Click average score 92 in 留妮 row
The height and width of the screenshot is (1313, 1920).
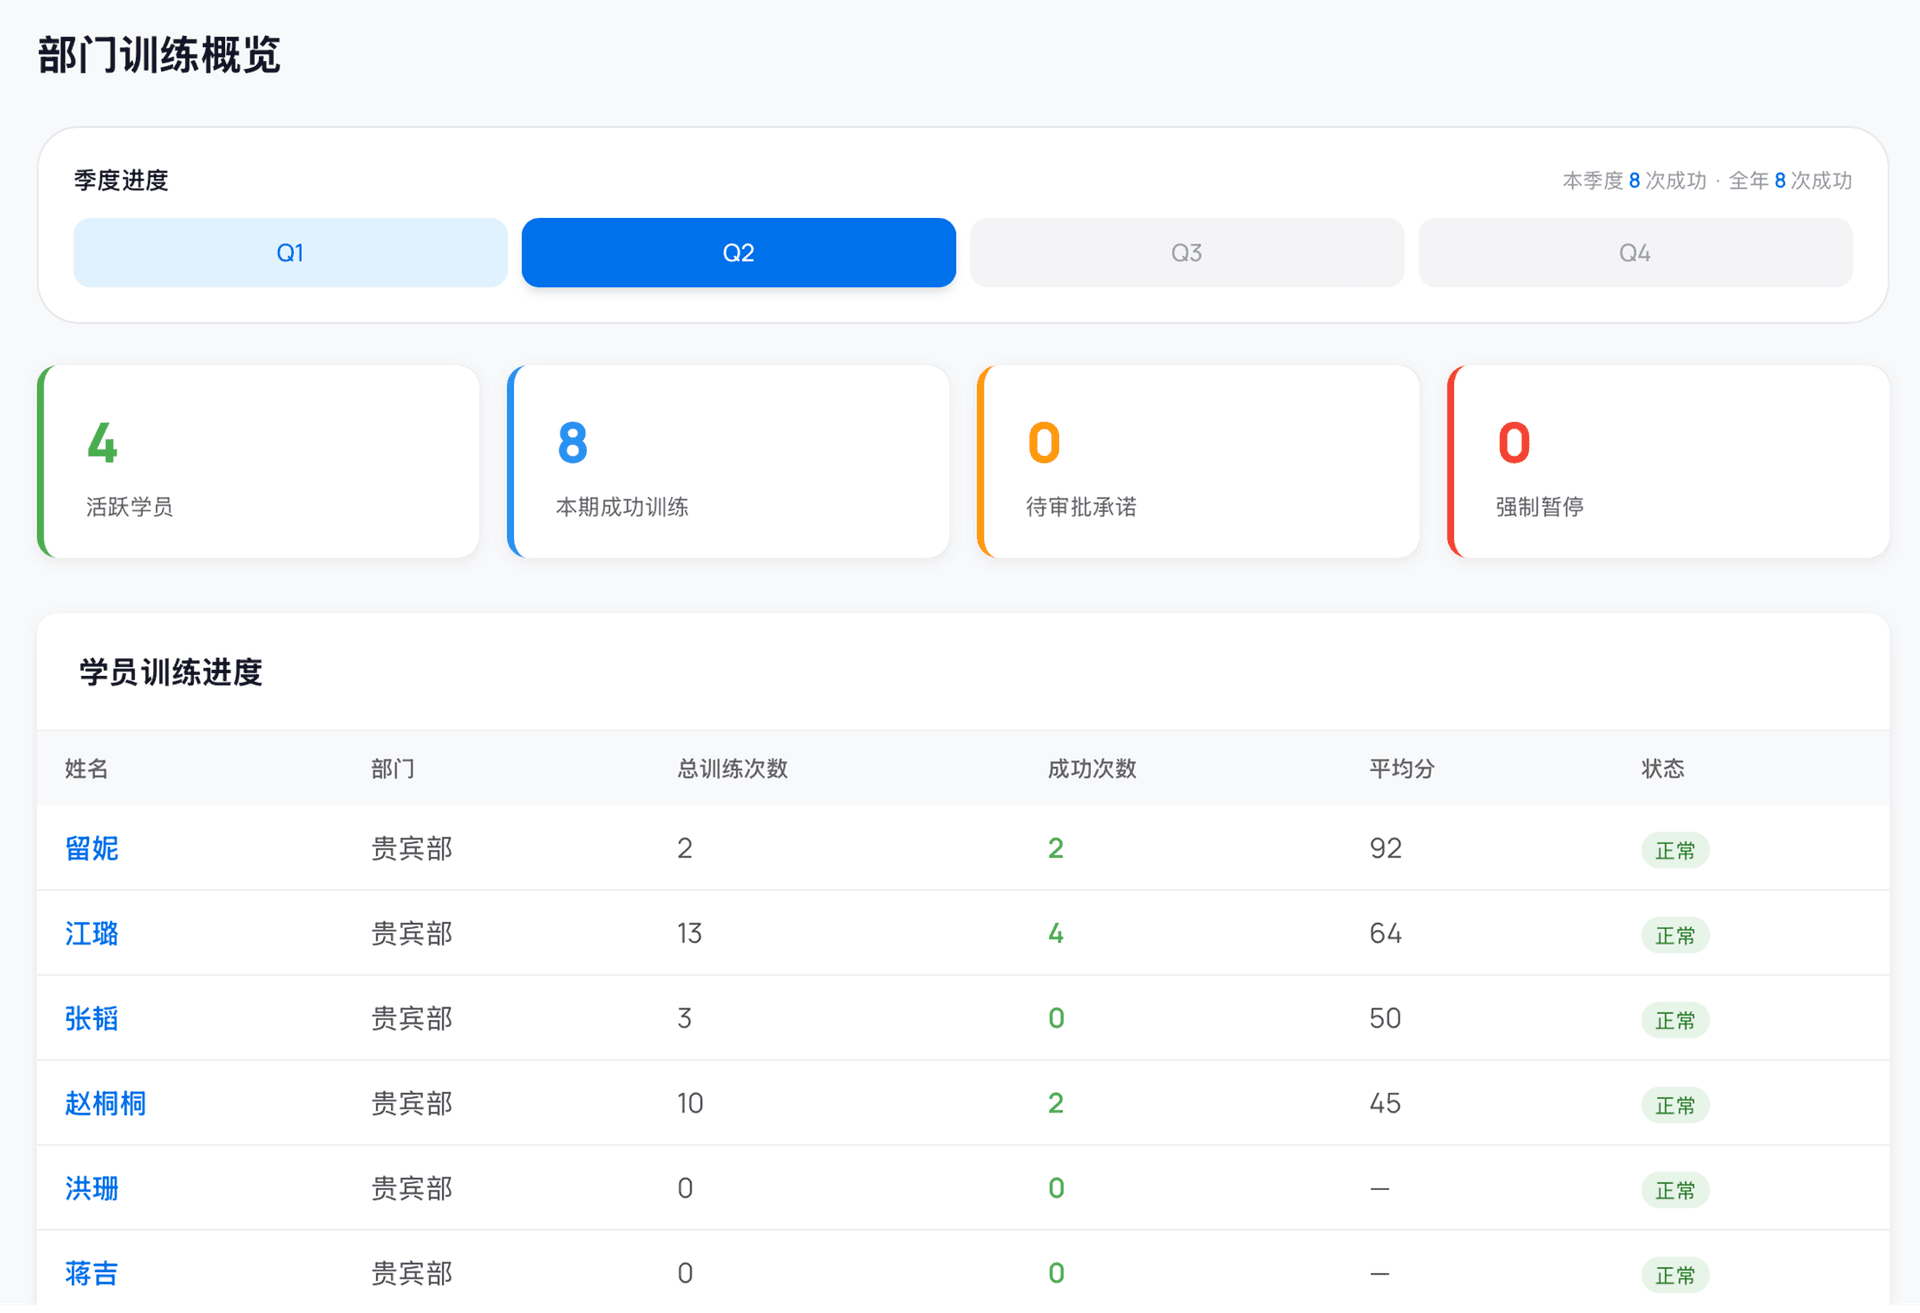point(1385,849)
